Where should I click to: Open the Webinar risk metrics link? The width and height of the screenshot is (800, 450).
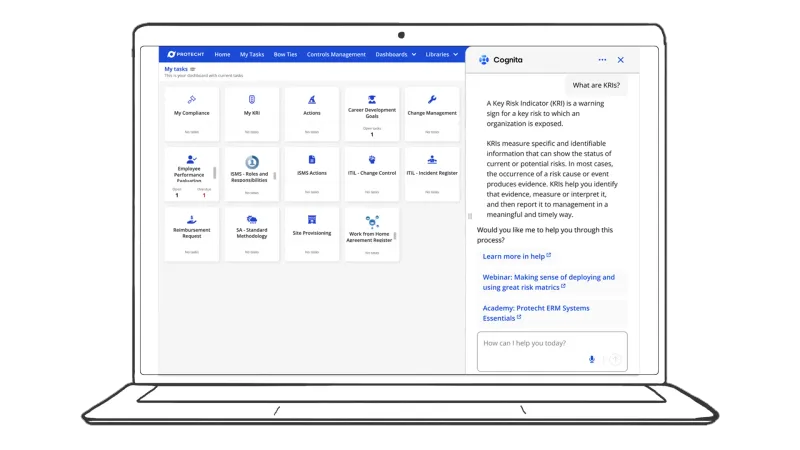click(548, 282)
